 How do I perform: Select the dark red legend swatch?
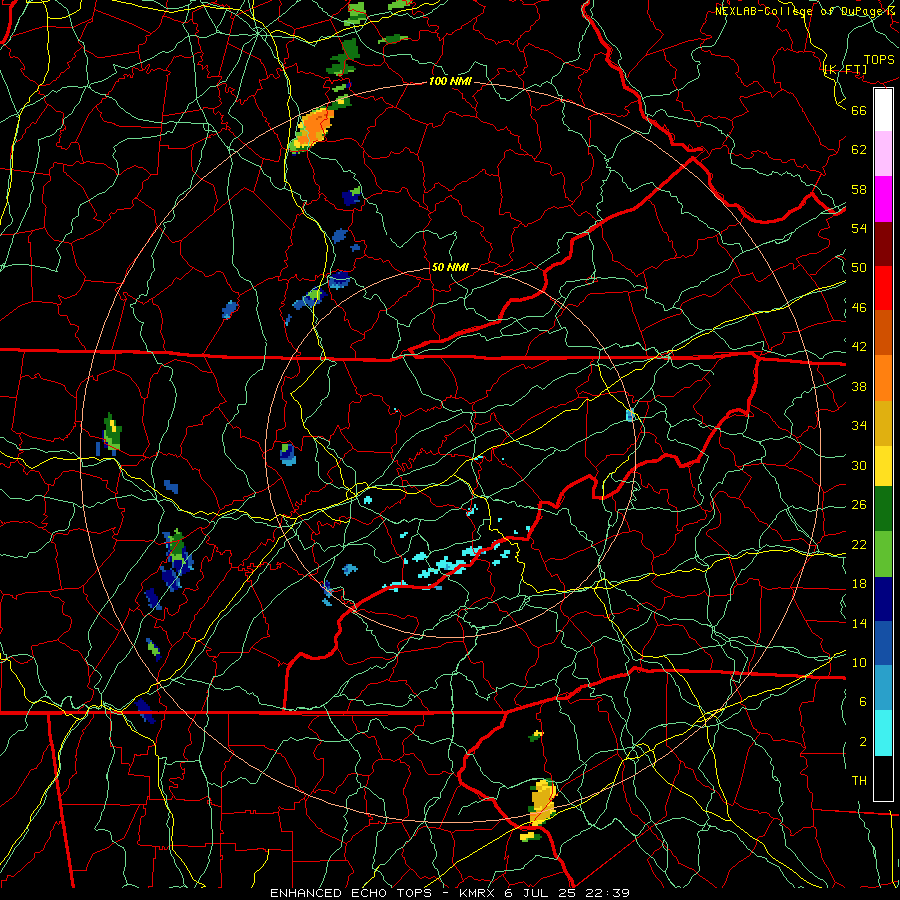883,244
